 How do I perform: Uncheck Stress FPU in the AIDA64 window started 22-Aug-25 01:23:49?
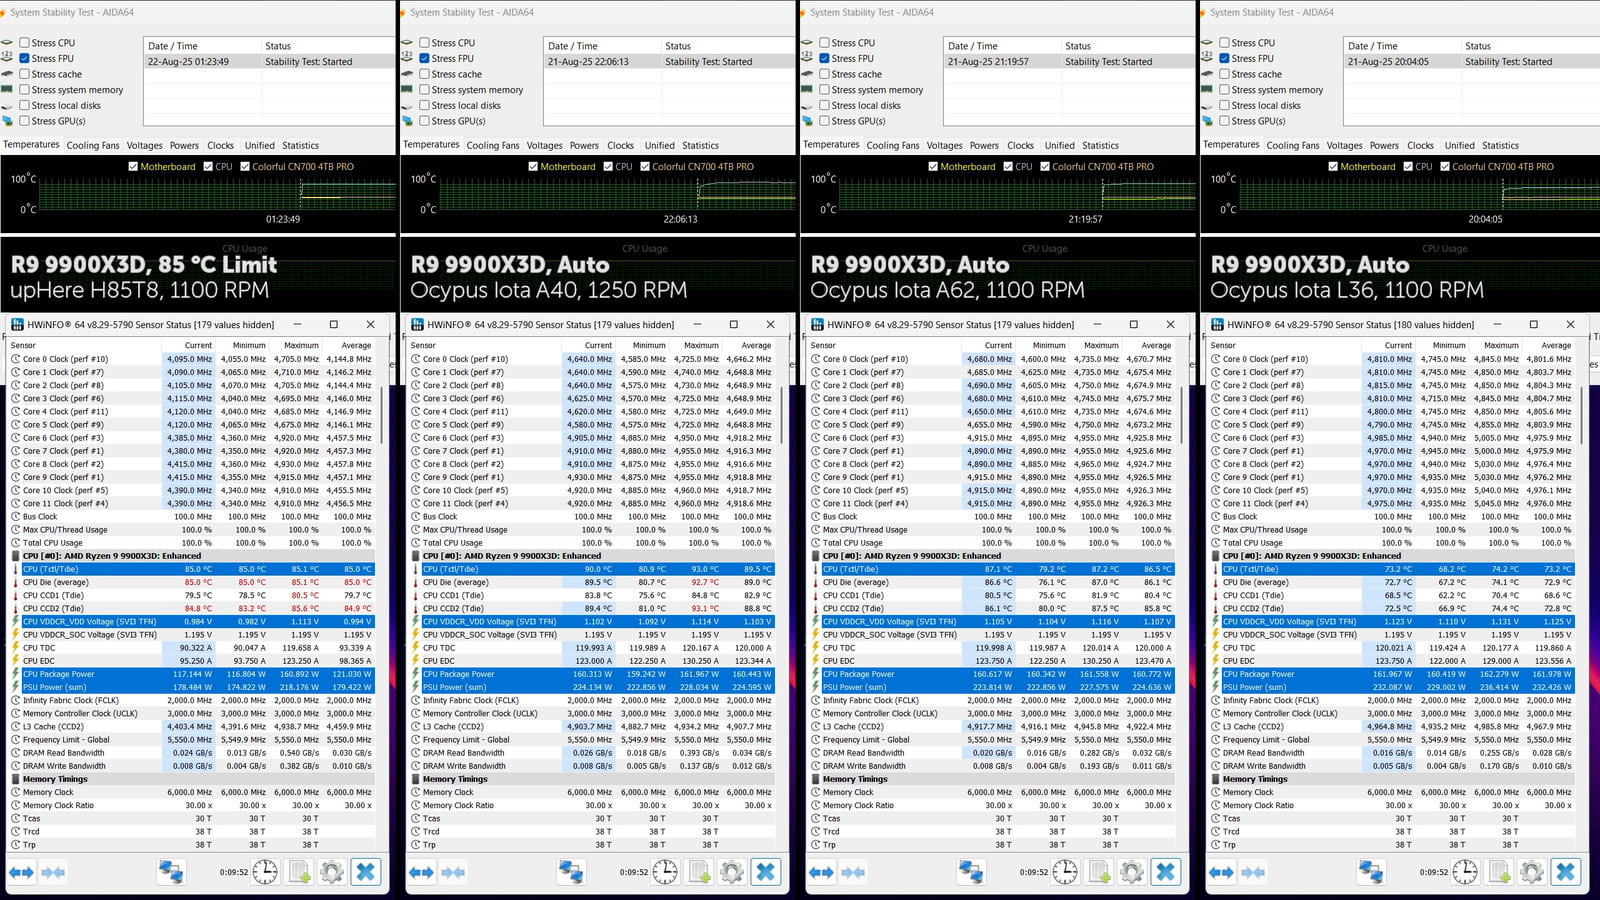(24, 58)
